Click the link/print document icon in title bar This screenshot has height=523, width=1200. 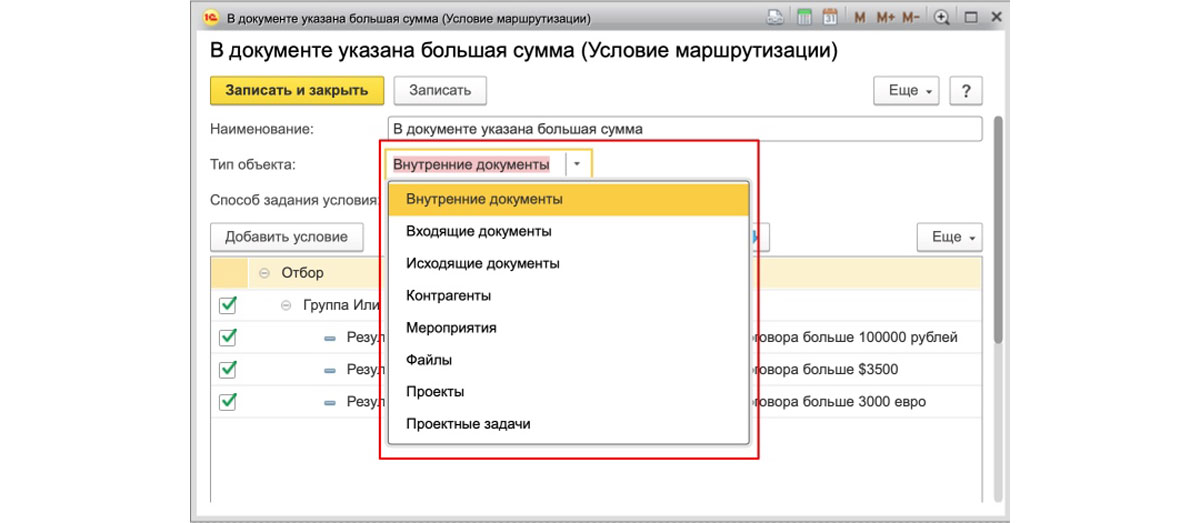click(776, 18)
